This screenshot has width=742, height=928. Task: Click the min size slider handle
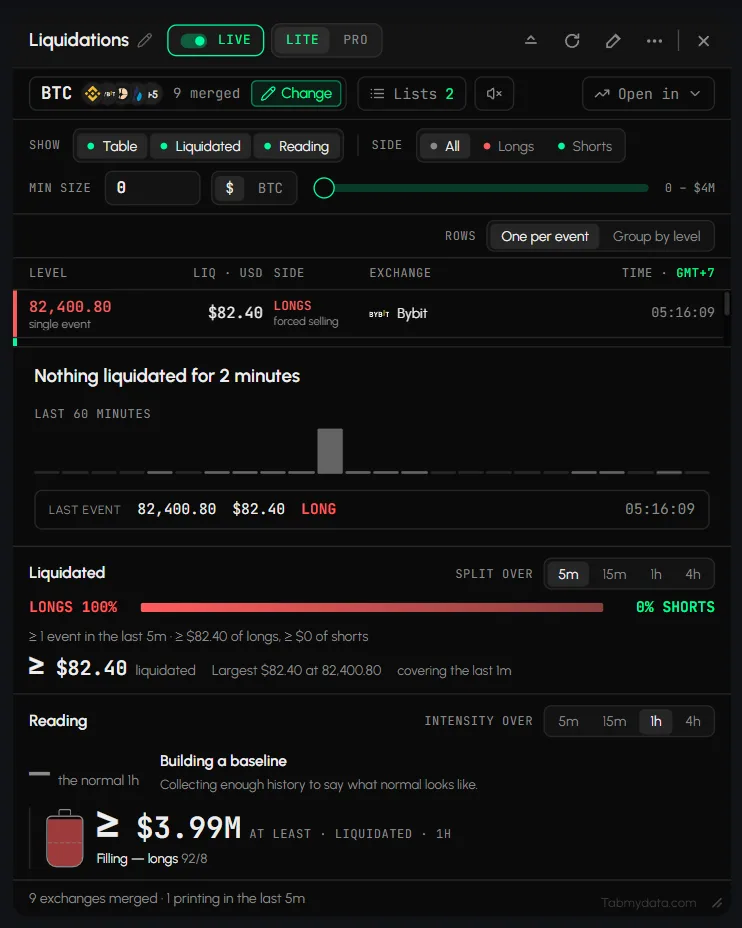pyautogui.click(x=324, y=188)
